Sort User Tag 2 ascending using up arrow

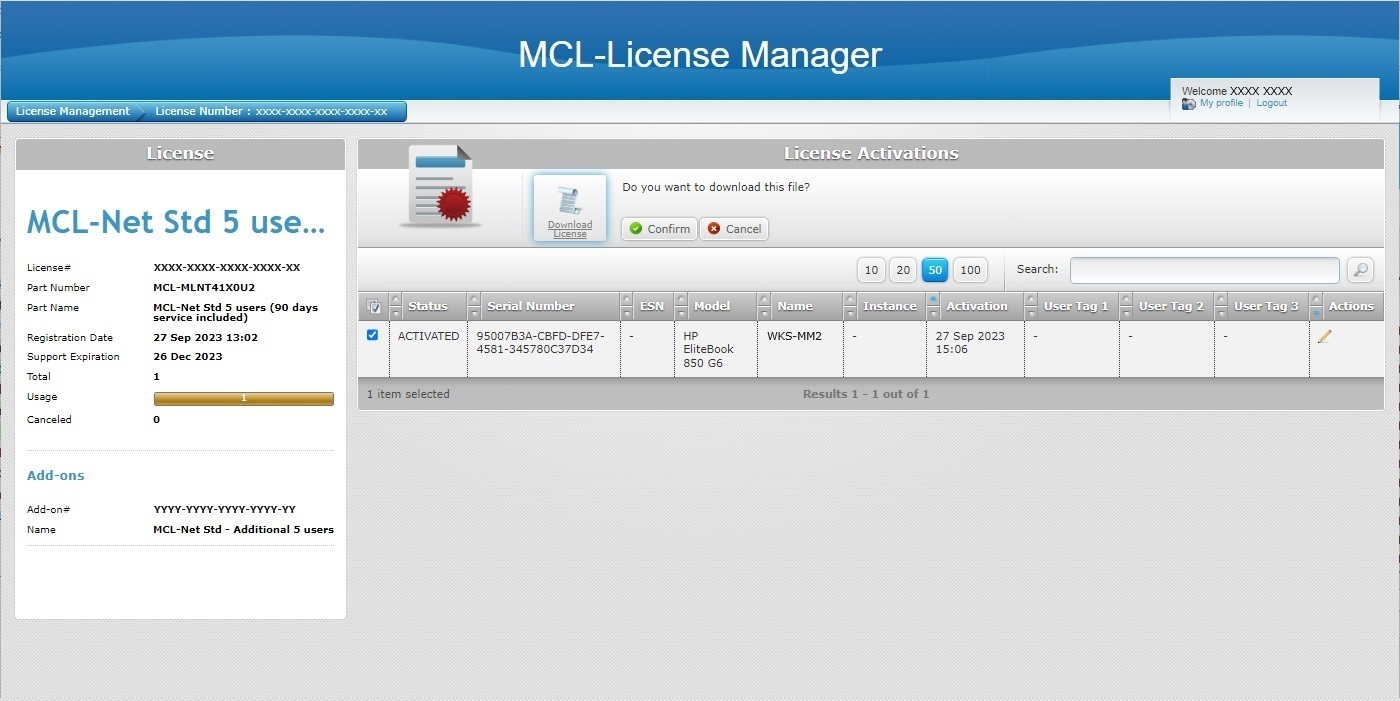coord(1126,299)
